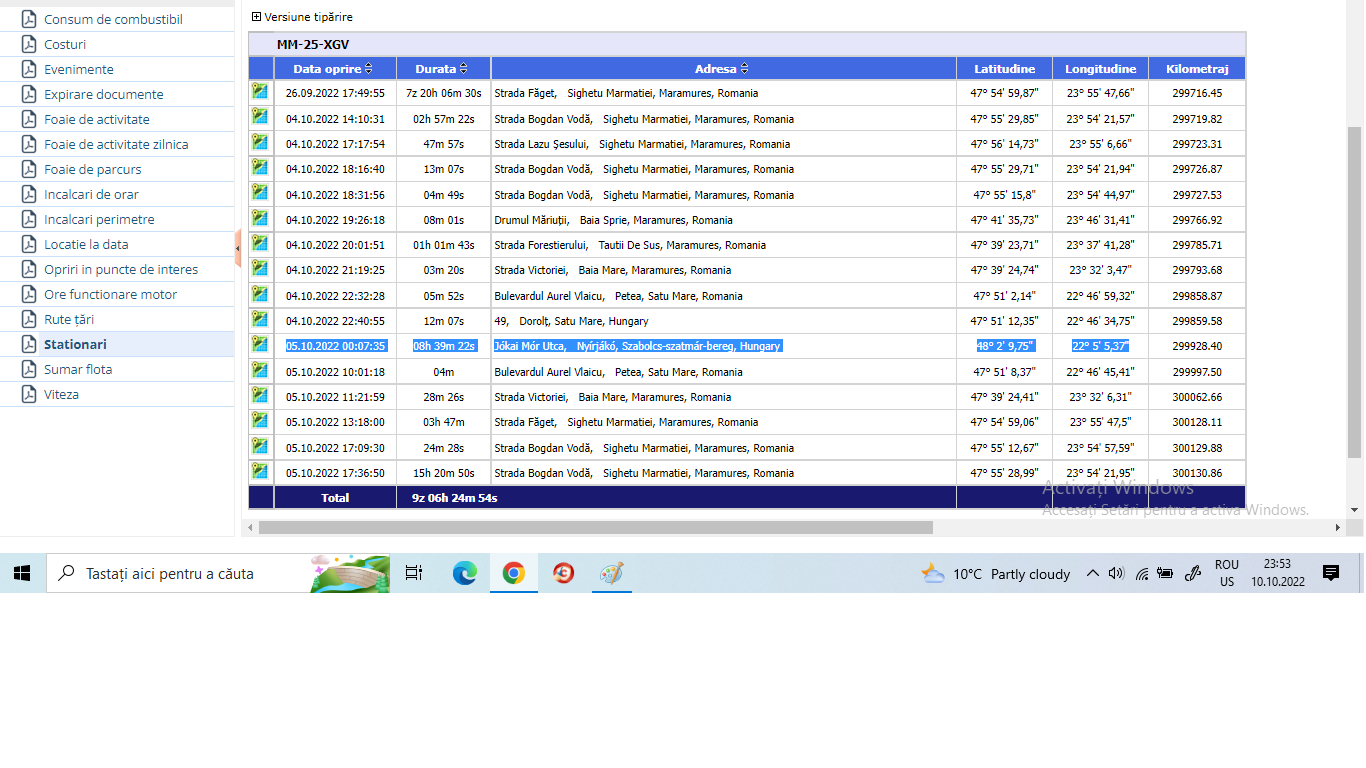The width and height of the screenshot is (1366, 768).
Task: Open map icon for Strada Făget 26.09.2022 row
Action: [260, 92]
